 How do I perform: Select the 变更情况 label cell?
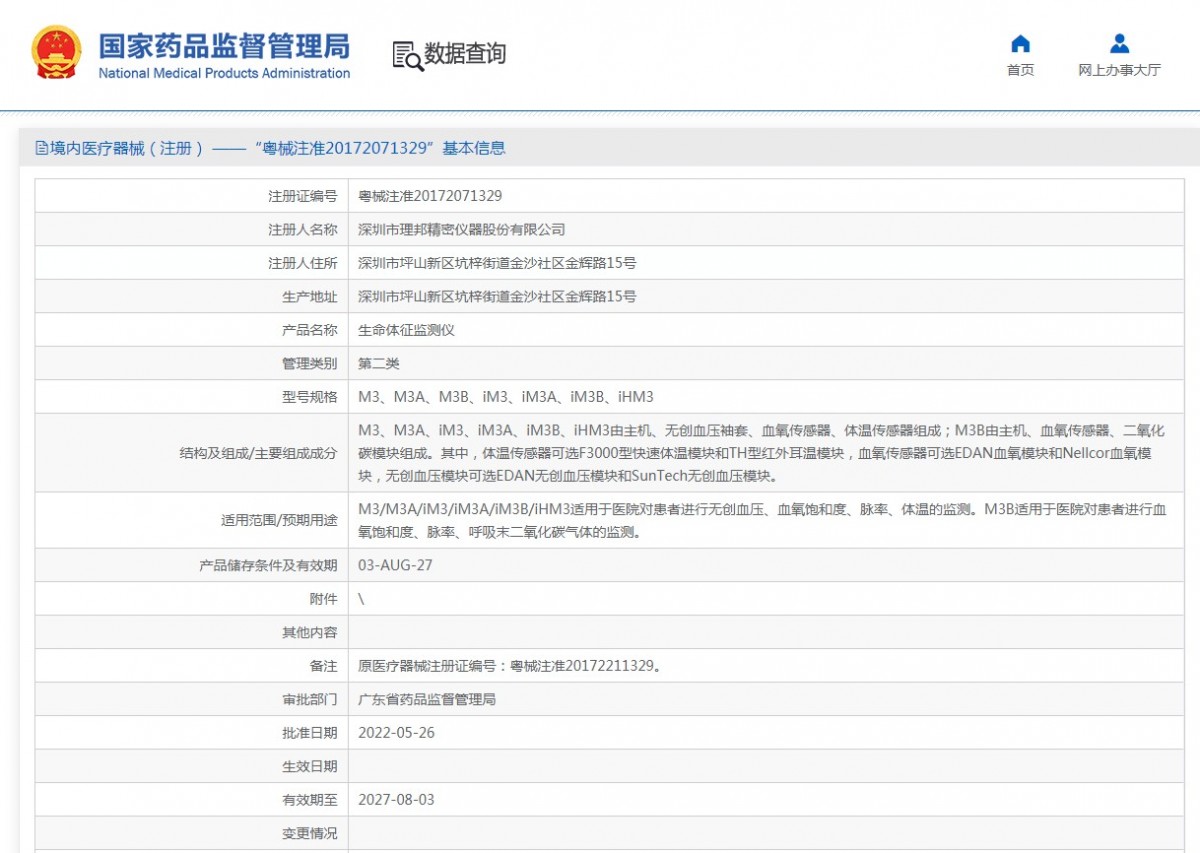(x=192, y=833)
